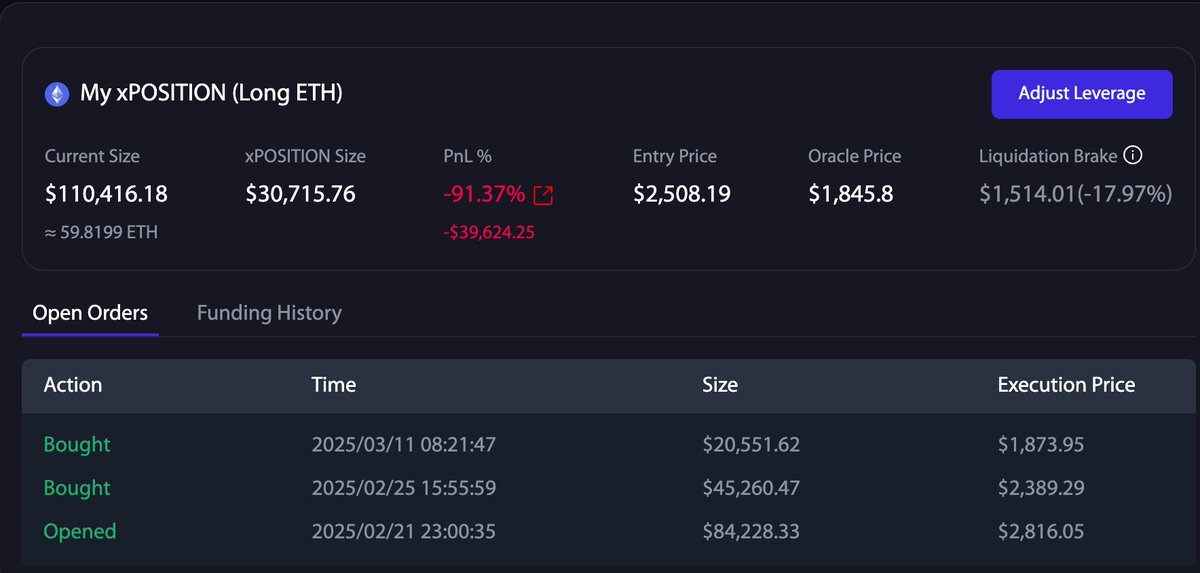The height and width of the screenshot is (573, 1200).
Task: Click the $1,845.8 oracle price value
Action: pyautogui.click(x=851, y=194)
